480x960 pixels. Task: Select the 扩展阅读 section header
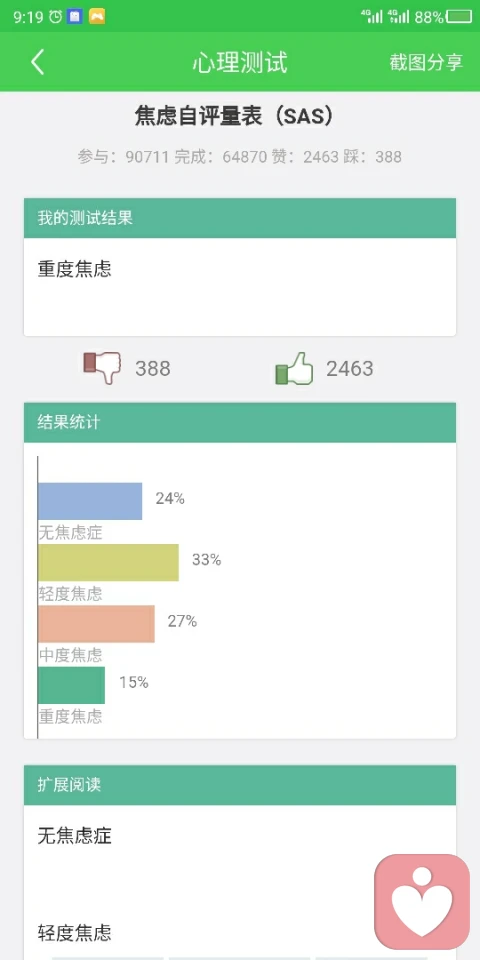point(240,785)
